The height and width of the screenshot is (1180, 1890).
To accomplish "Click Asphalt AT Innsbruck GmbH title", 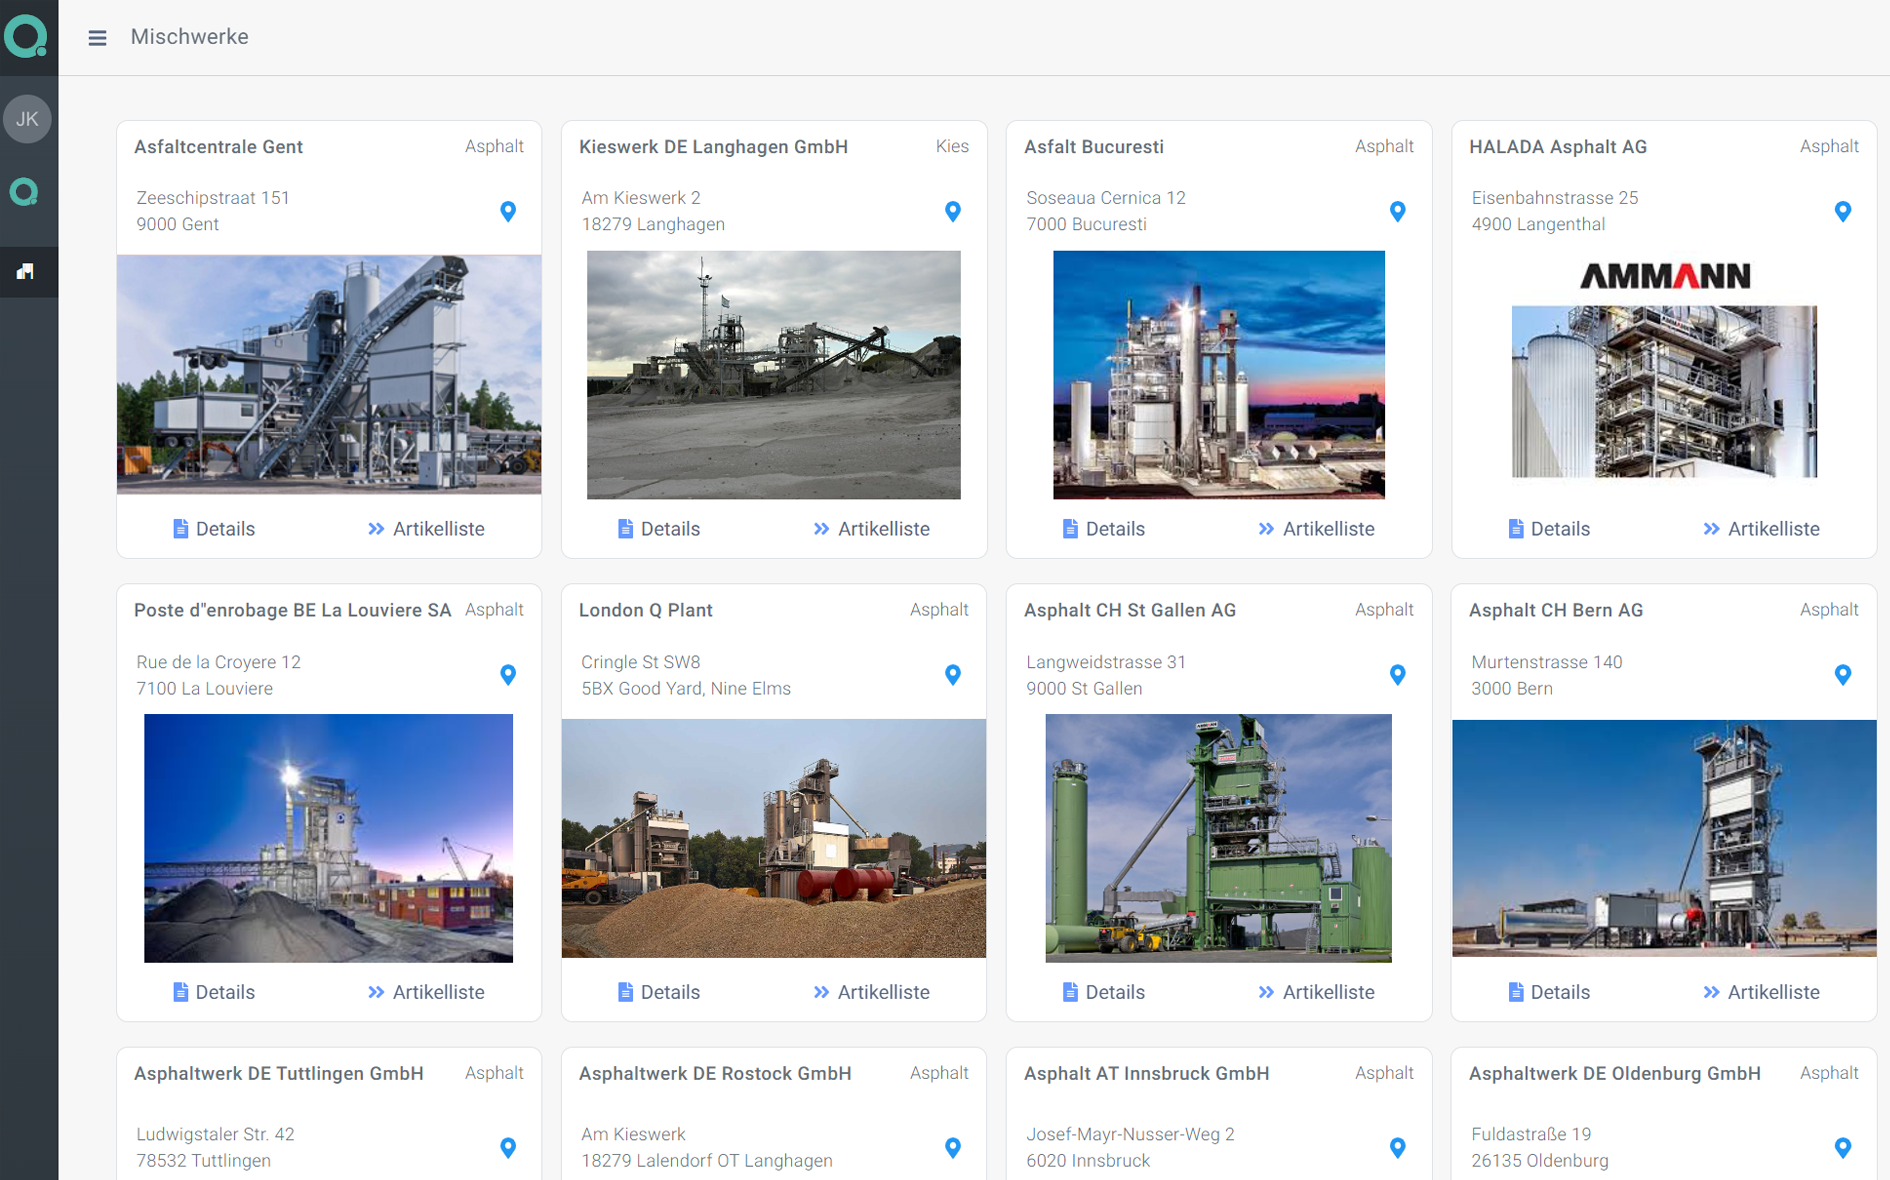I will 1147,1074.
